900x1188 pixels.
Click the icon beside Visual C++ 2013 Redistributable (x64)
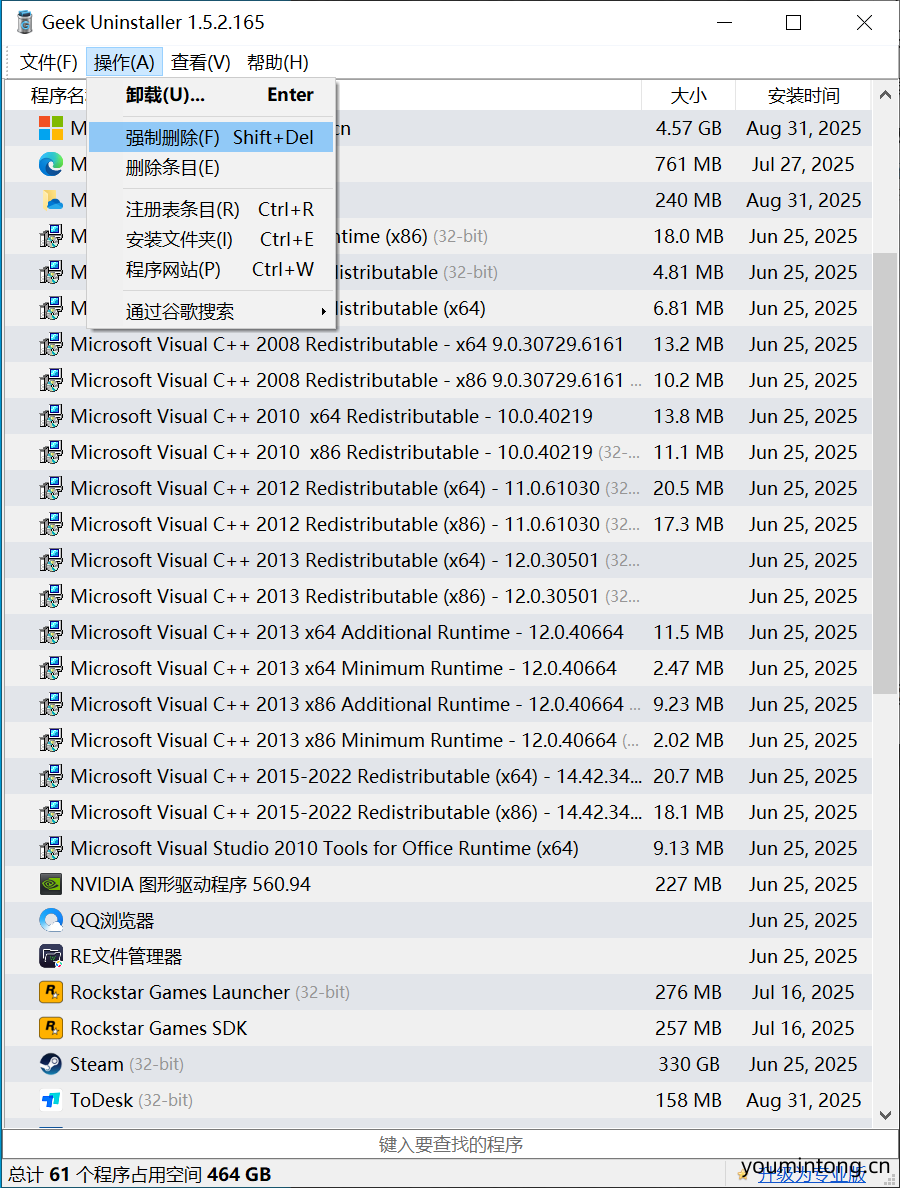pyautogui.click(x=51, y=560)
